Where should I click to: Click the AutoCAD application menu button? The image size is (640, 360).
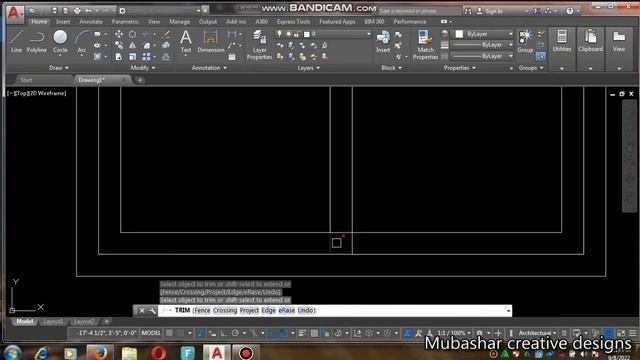pyautogui.click(x=14, y=13)
